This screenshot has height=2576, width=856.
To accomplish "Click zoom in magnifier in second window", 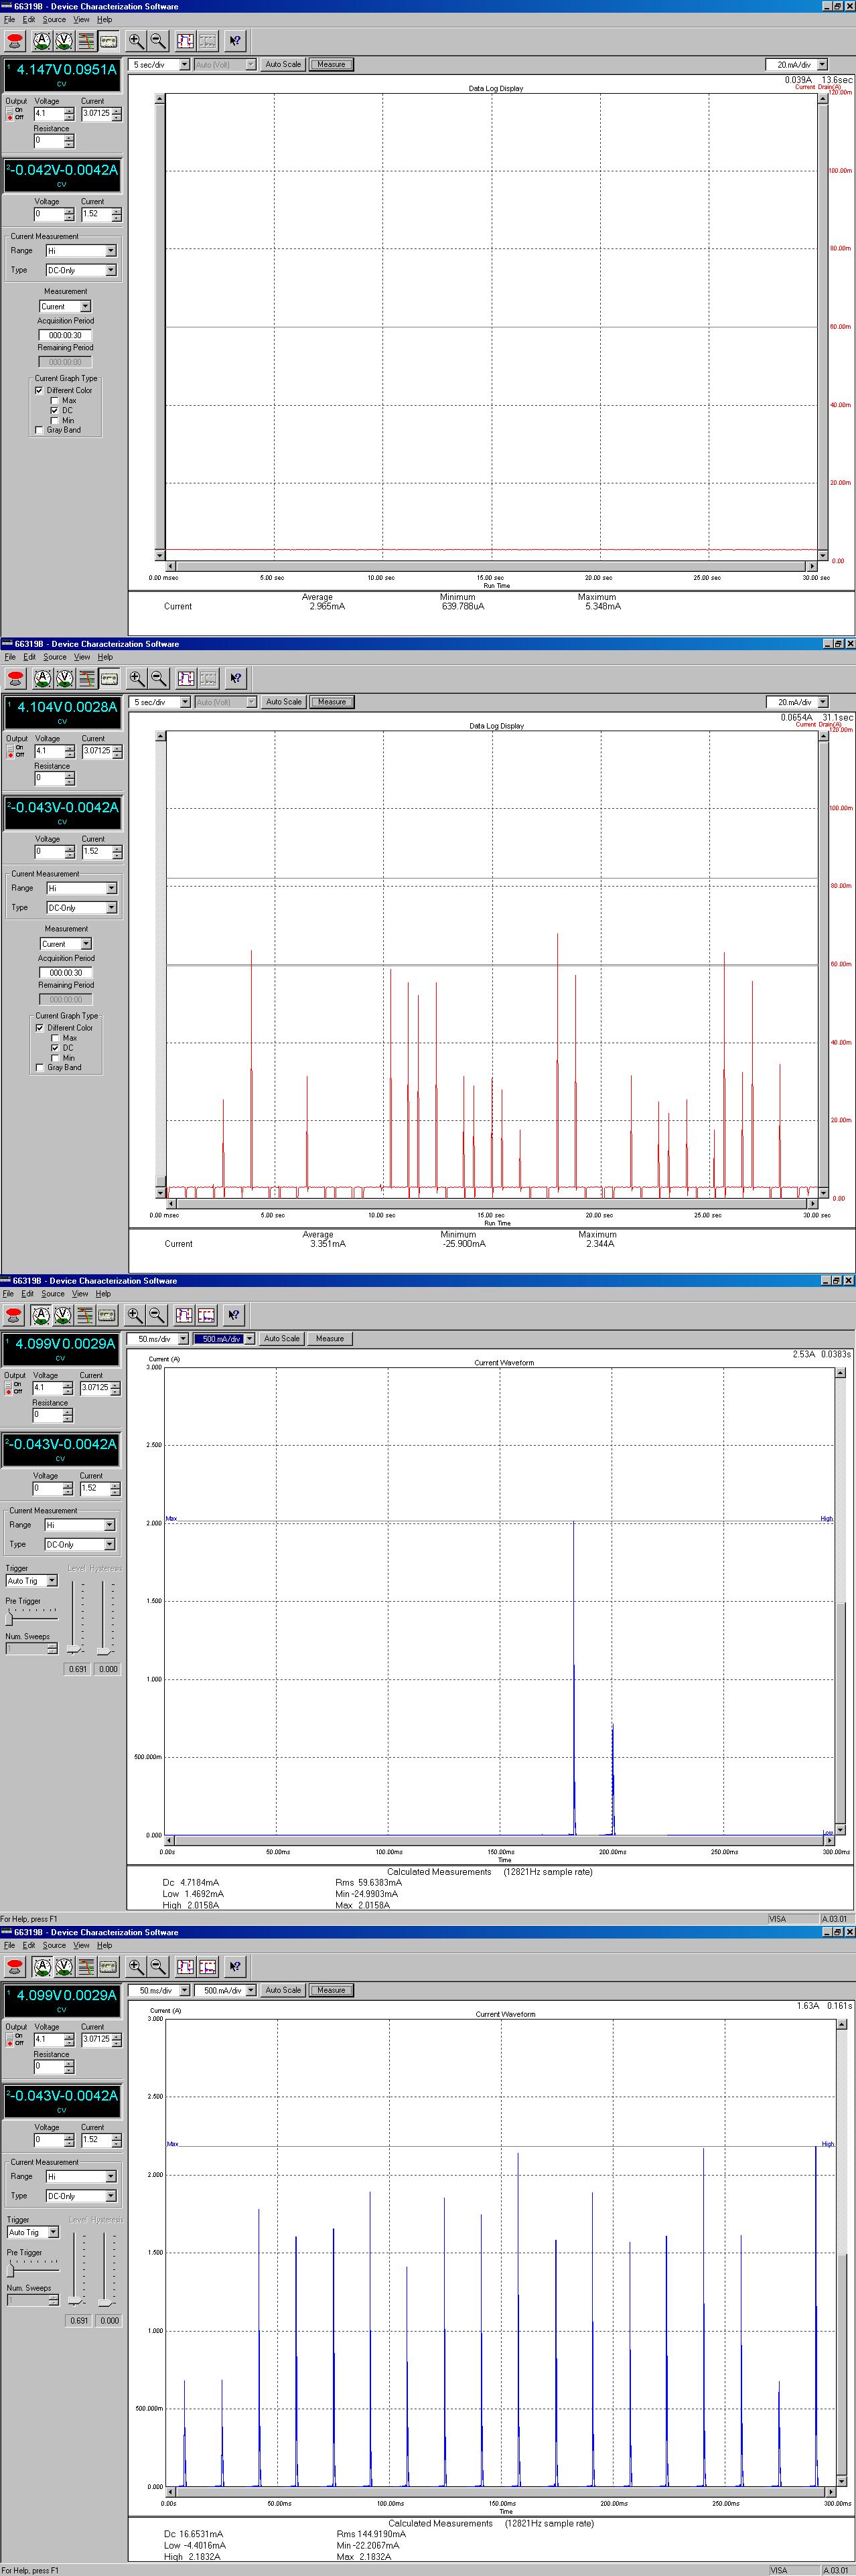I will pyautogui.click(x=137, y=679).
